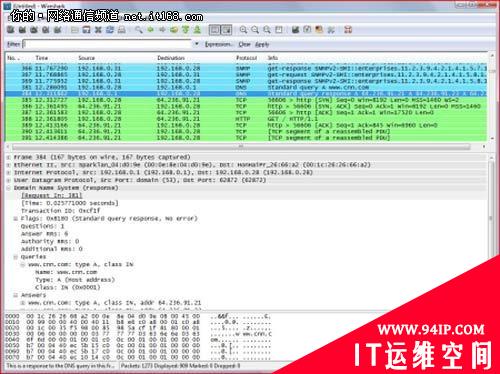500x374 pixels.
Task: Select the TCP [SYN] packet to 64.236.91.21
Action: point(246,100)
